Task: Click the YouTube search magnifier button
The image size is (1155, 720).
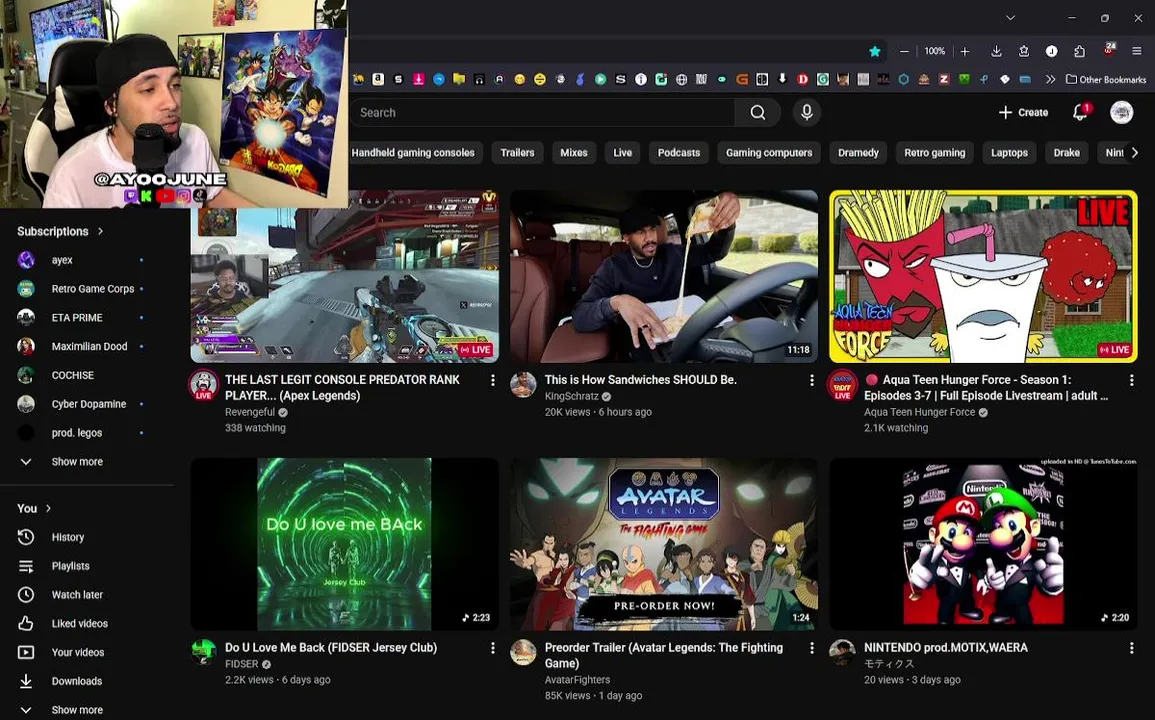Action: (x=757, y=112)
